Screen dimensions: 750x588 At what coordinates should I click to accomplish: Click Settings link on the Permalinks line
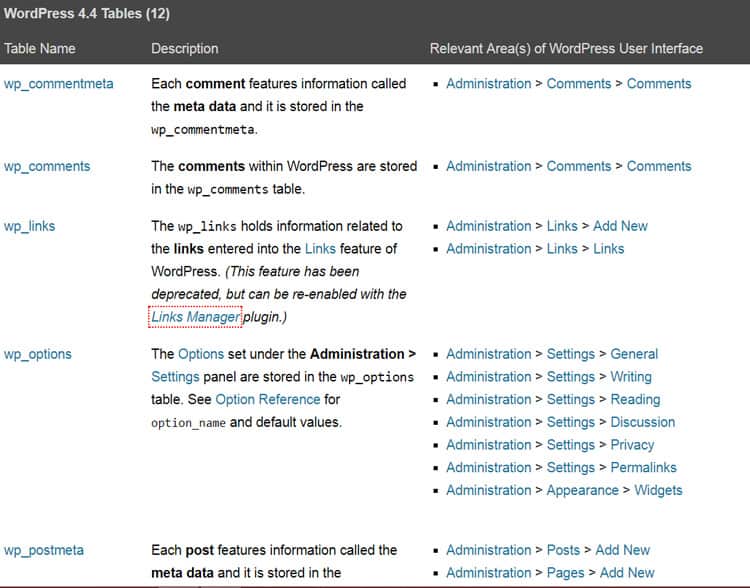(x=571, y=468)
